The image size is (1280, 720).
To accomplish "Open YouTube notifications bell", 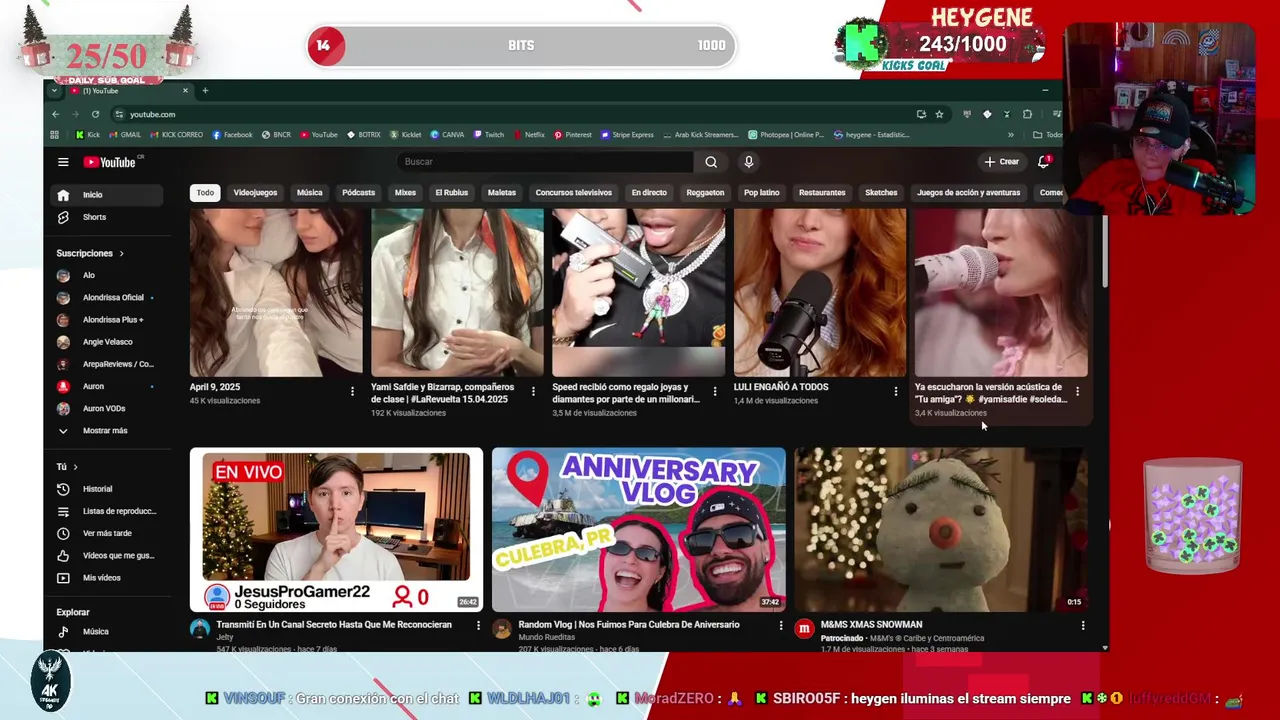I will tap(1044, 162).
